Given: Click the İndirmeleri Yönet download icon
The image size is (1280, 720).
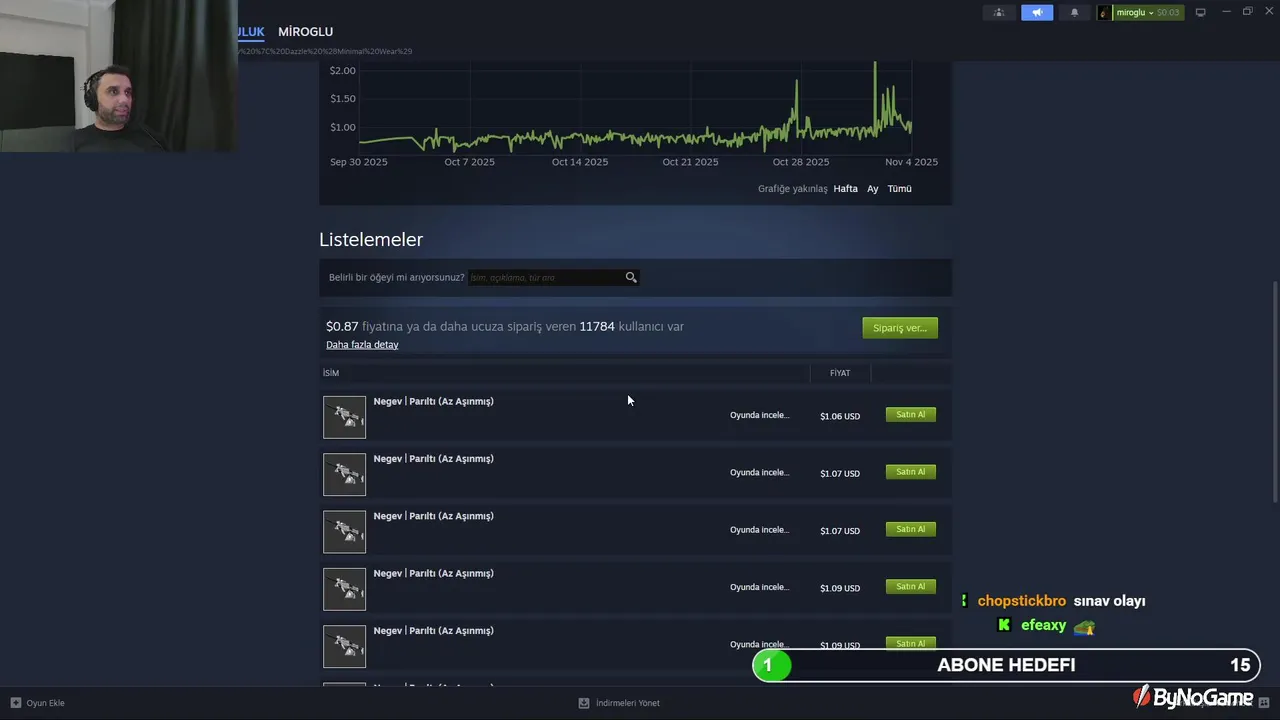Looking at the screenshot, I should (584, 703).
